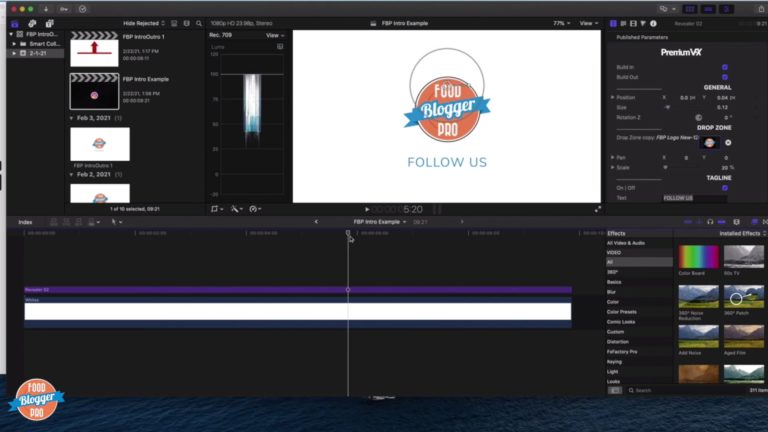Image resolution: width=768 pixels, height=432 pixels.
Task: Disable the Tagline On | Off checkbox
Action: point(724,187)
